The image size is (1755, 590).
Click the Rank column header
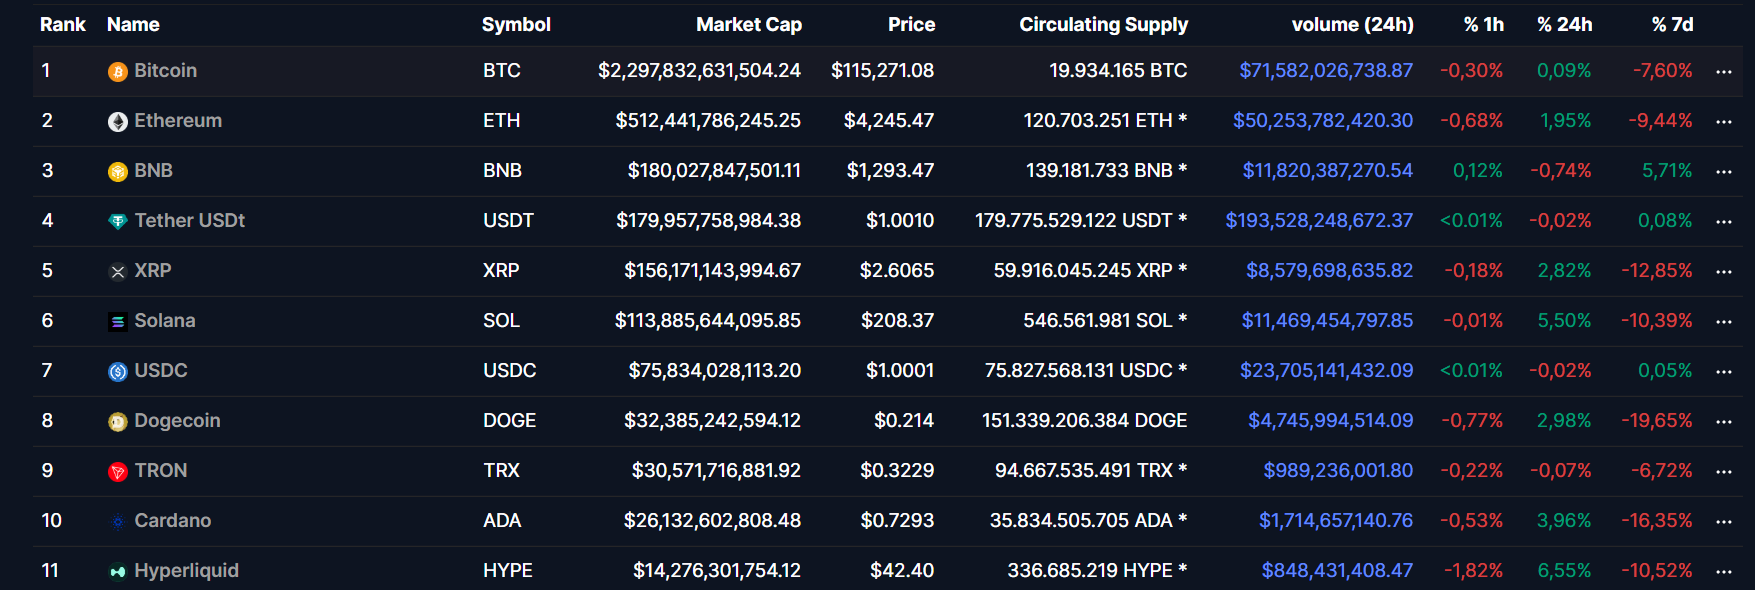click(x=62, y=24)
